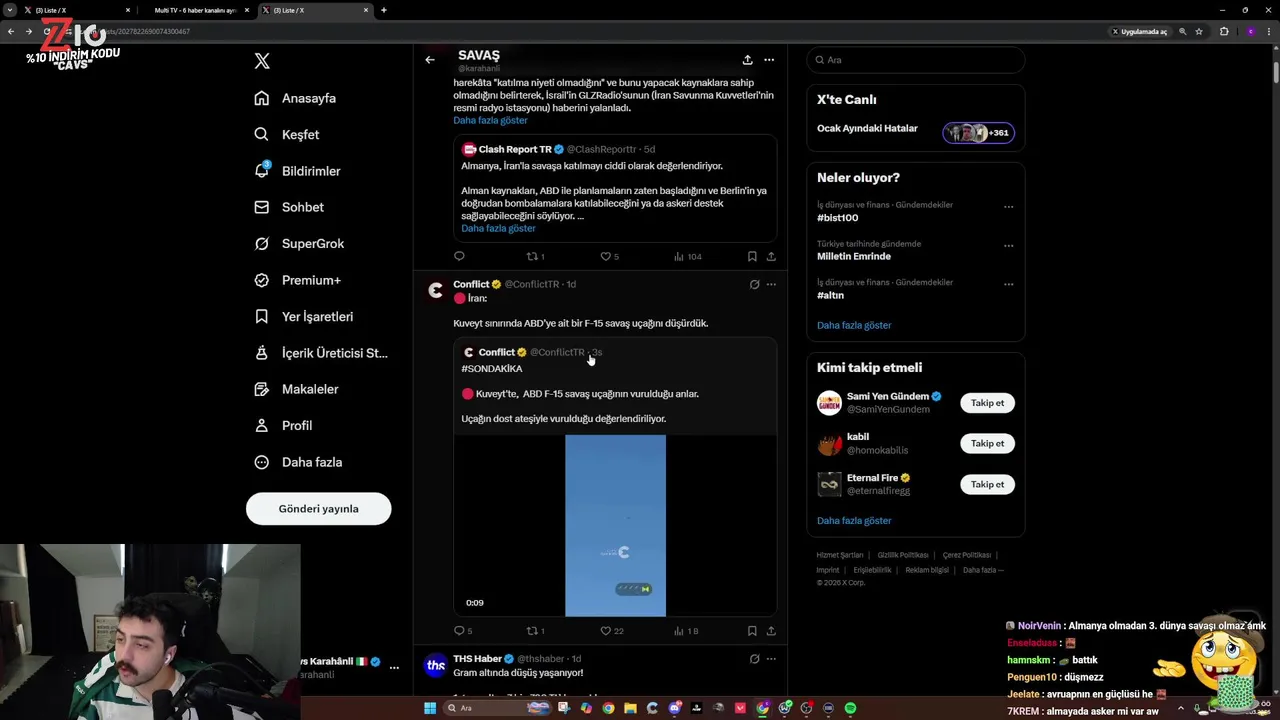Viewport: 1280px width, 720px height.
Task: Open Bildirimler notifications
Action: click(297, 171)
